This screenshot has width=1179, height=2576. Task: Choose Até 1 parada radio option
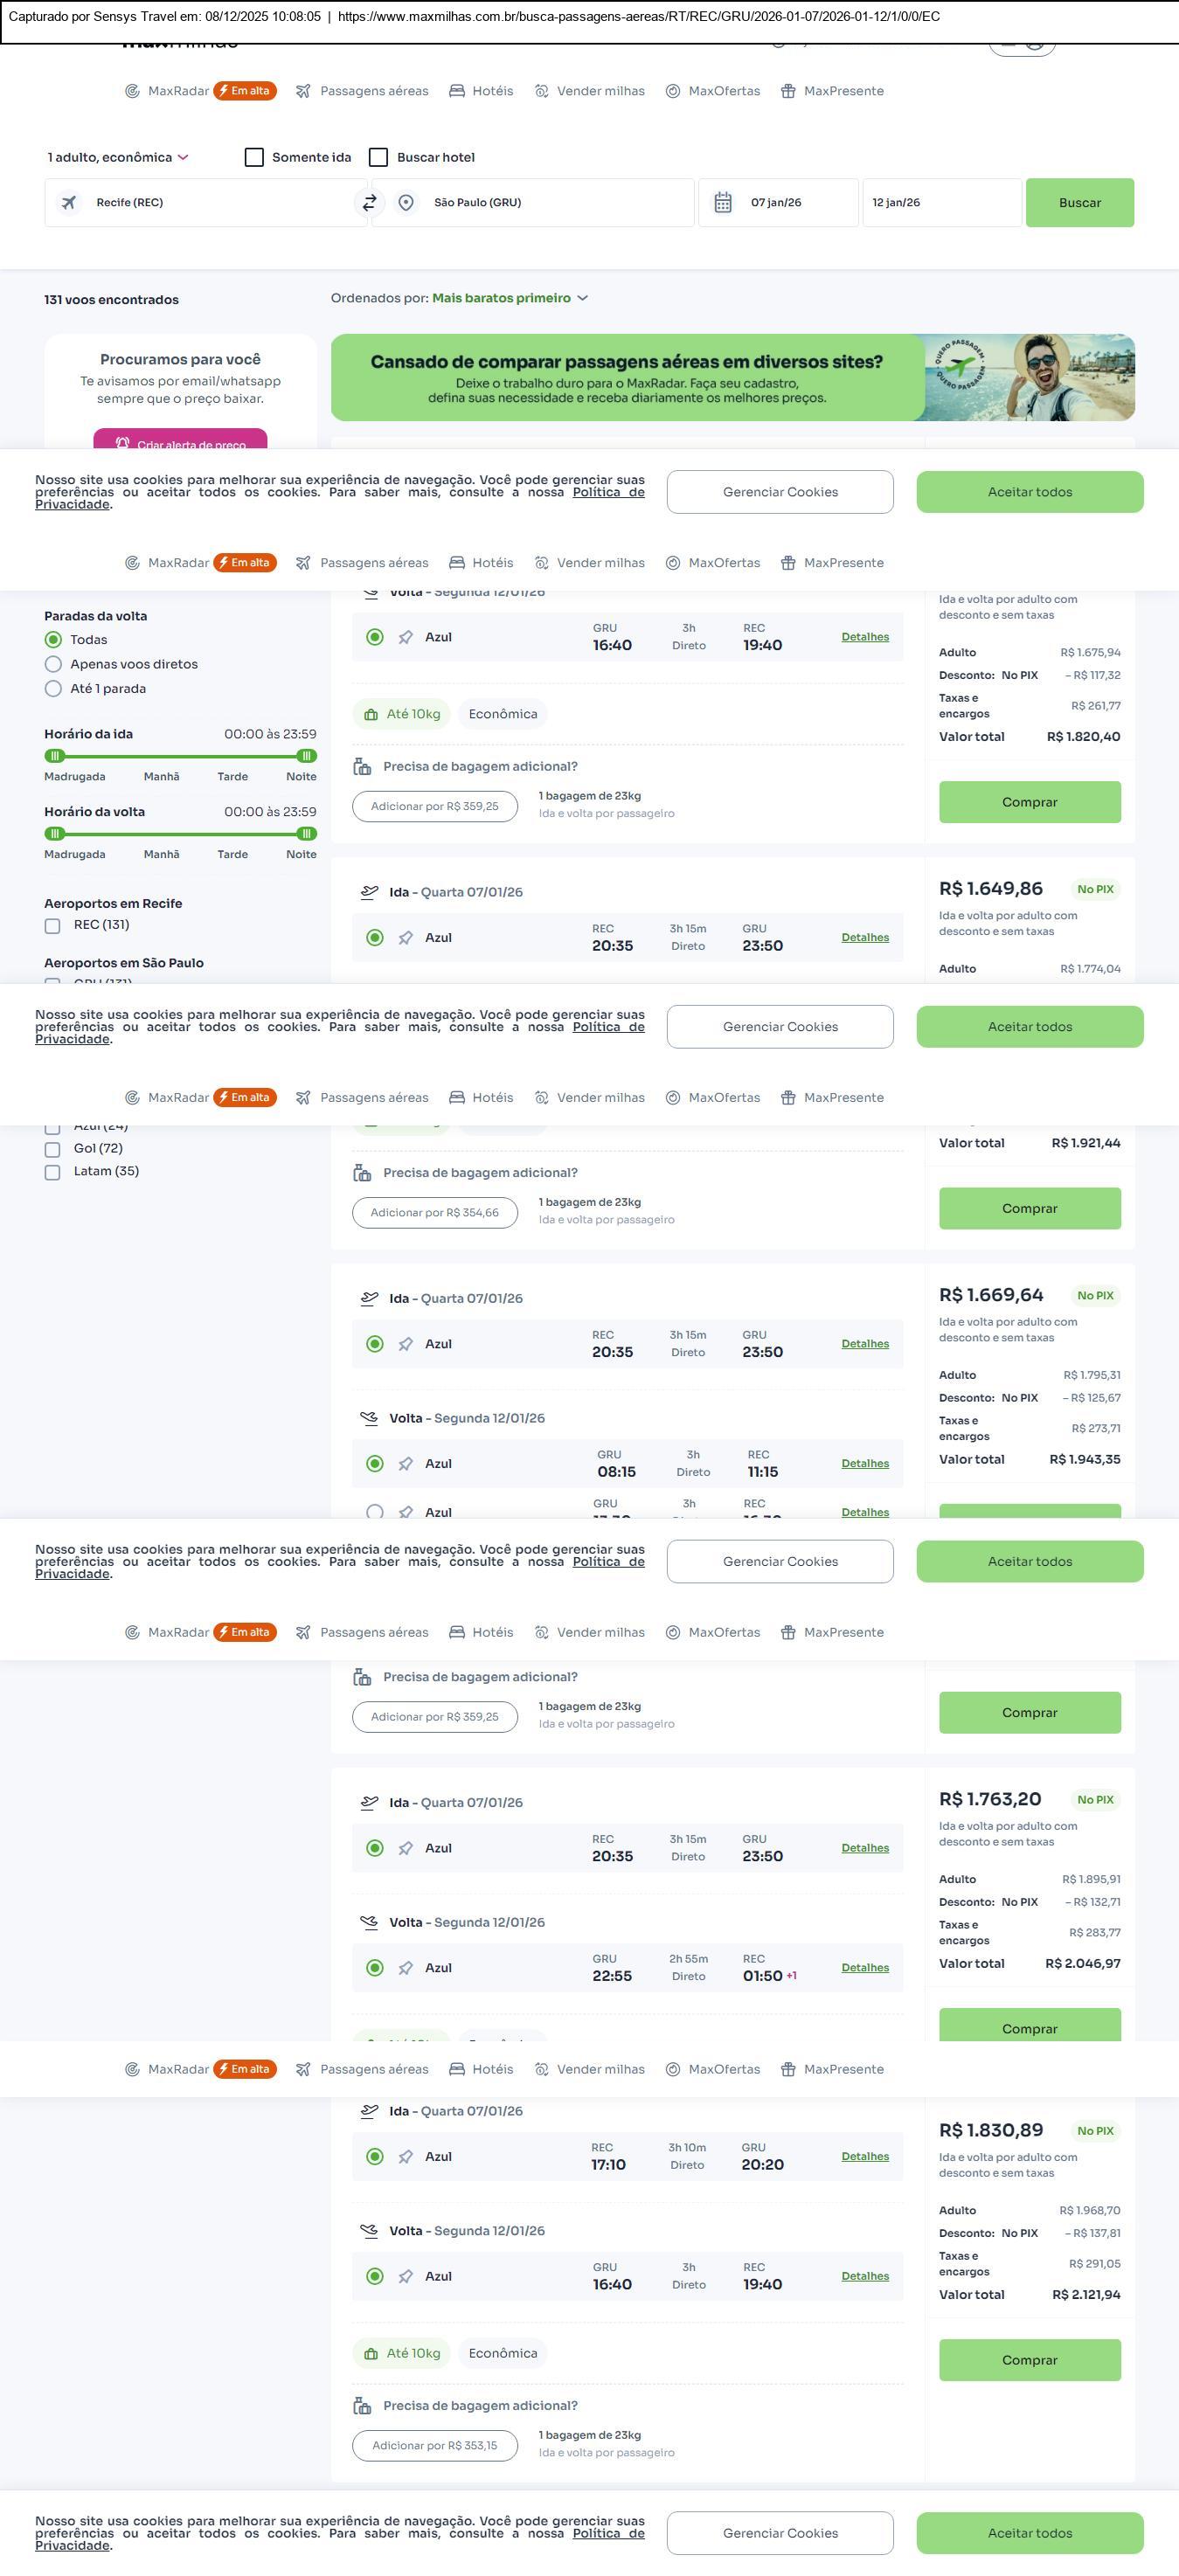click(x=54, y=689)
